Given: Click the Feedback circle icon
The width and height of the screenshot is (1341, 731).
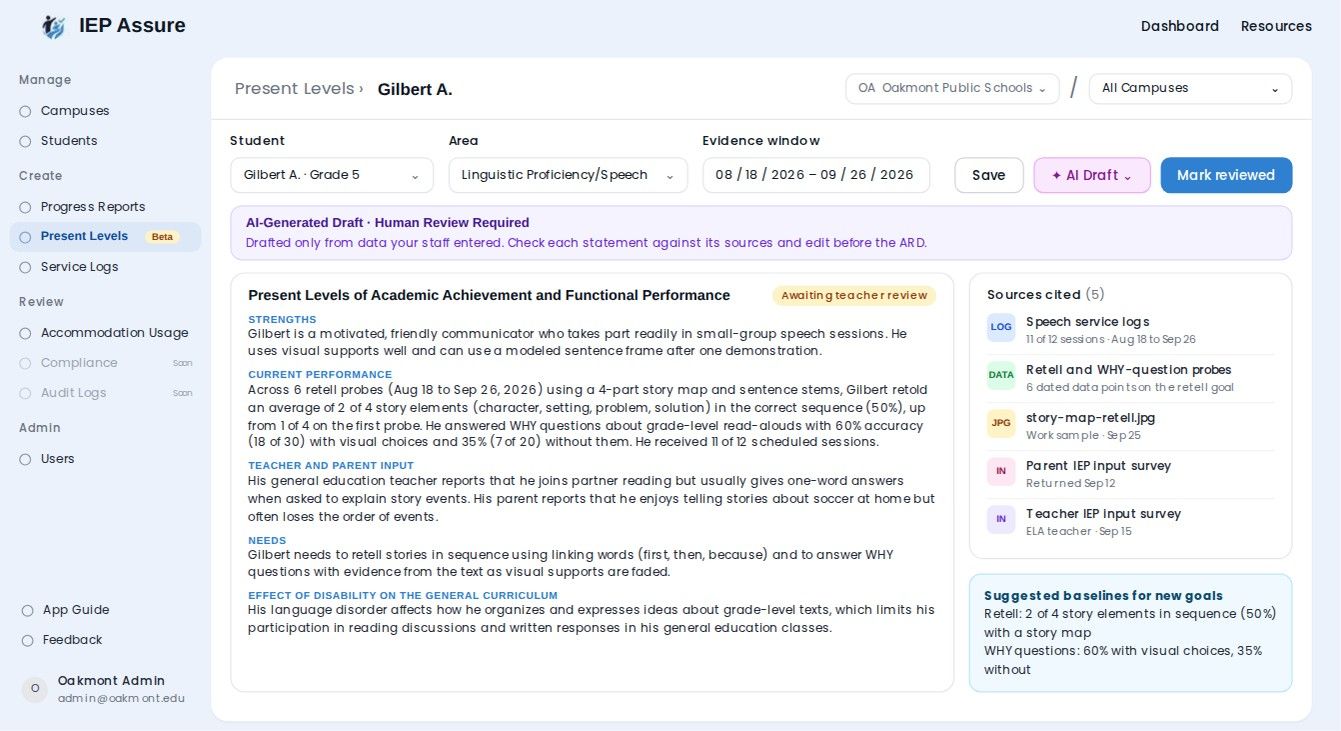Looking at the screenshot, I should pyautogui.click(x=27, y=640).
